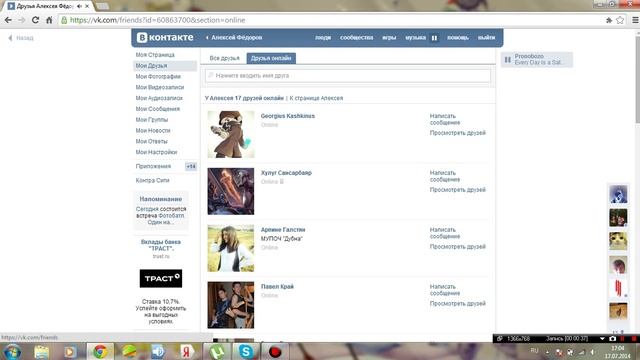View friends of Хулуг Сансарбаяр

point(458,190)
